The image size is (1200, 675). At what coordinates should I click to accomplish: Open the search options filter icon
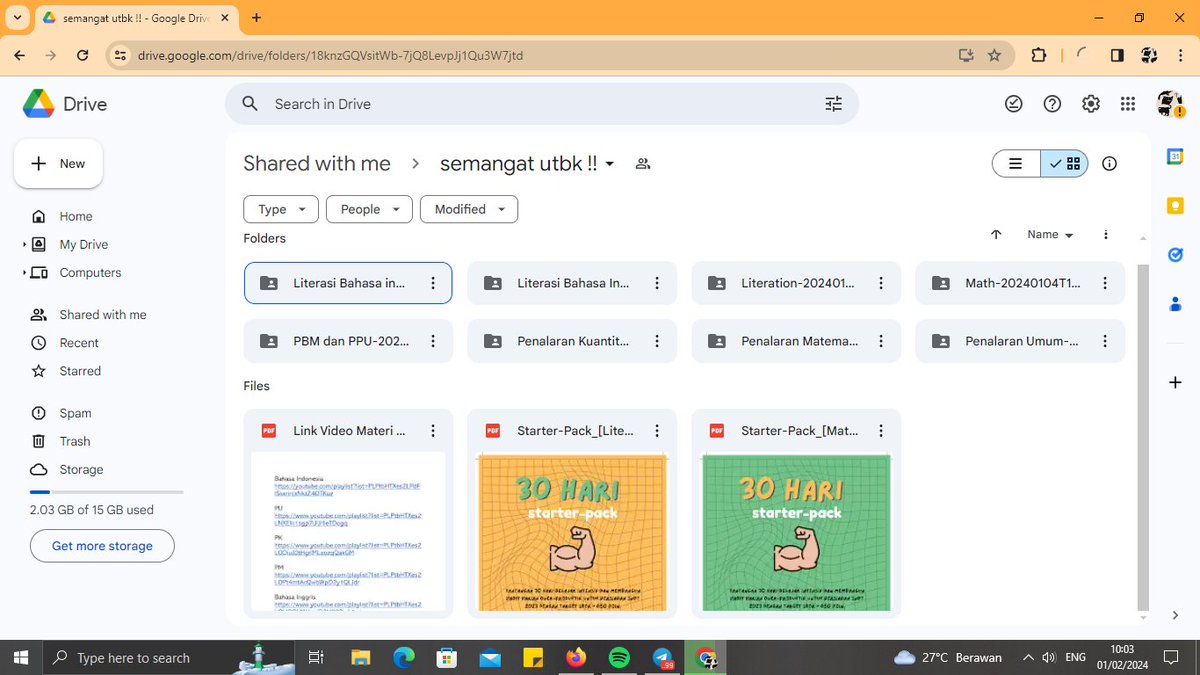click(833, 104)
